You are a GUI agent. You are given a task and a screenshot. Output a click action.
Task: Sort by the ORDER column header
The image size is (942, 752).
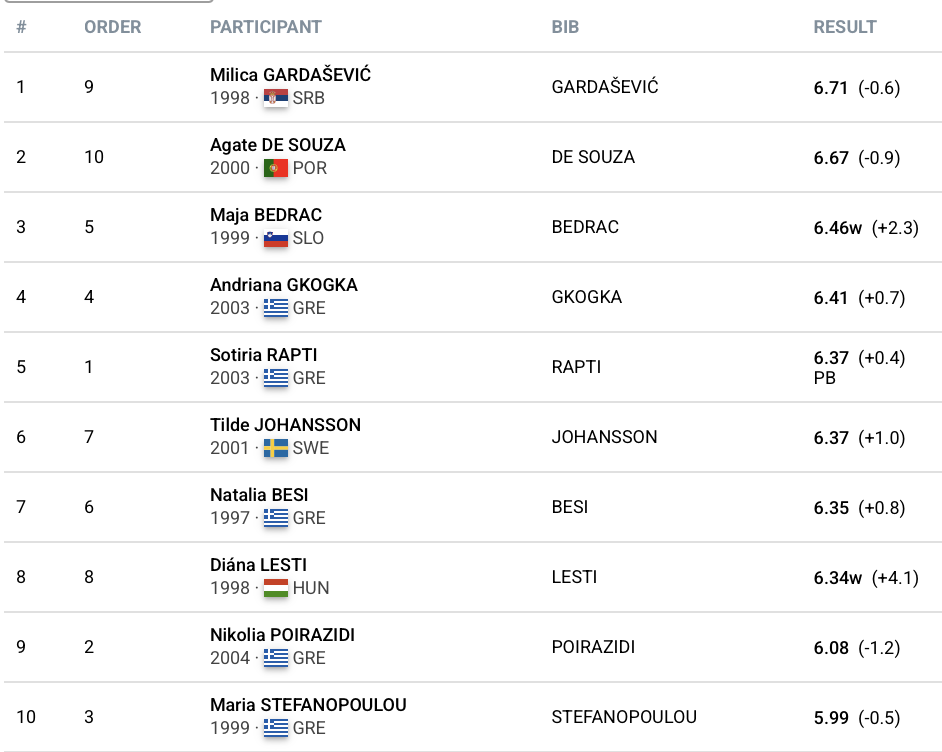pyautogui.click(x=112, y=27)
